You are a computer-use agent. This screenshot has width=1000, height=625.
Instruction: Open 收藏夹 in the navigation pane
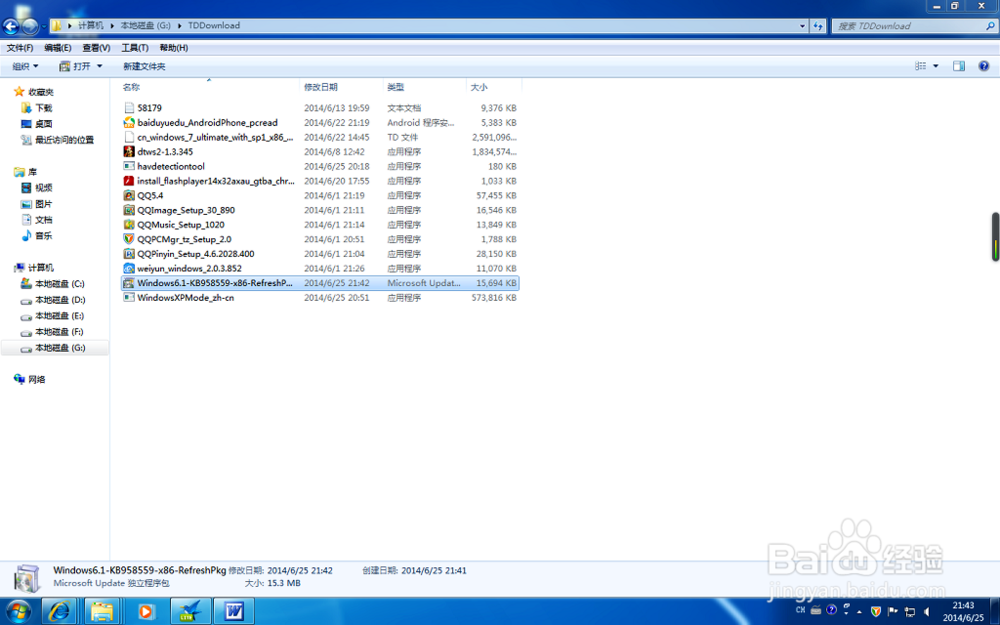point(34,92)
